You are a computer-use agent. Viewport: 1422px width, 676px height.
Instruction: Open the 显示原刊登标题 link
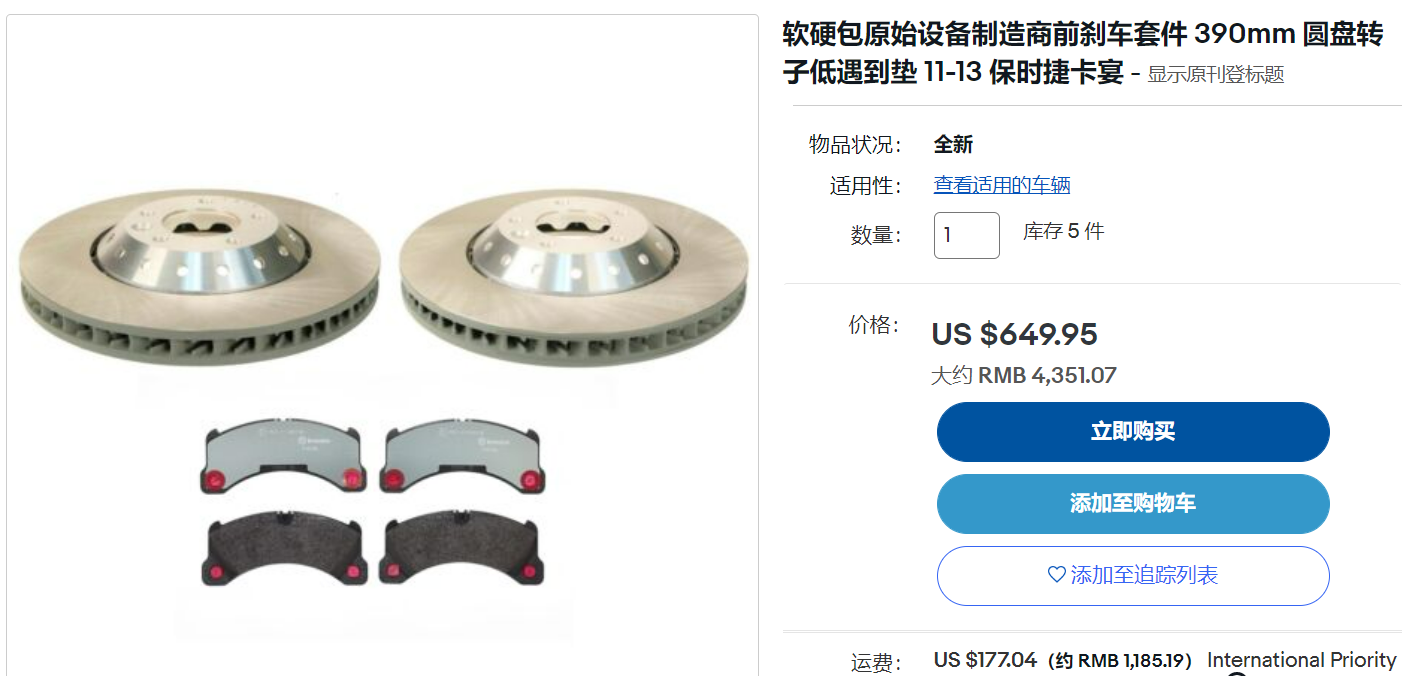tap(1215, 75)
